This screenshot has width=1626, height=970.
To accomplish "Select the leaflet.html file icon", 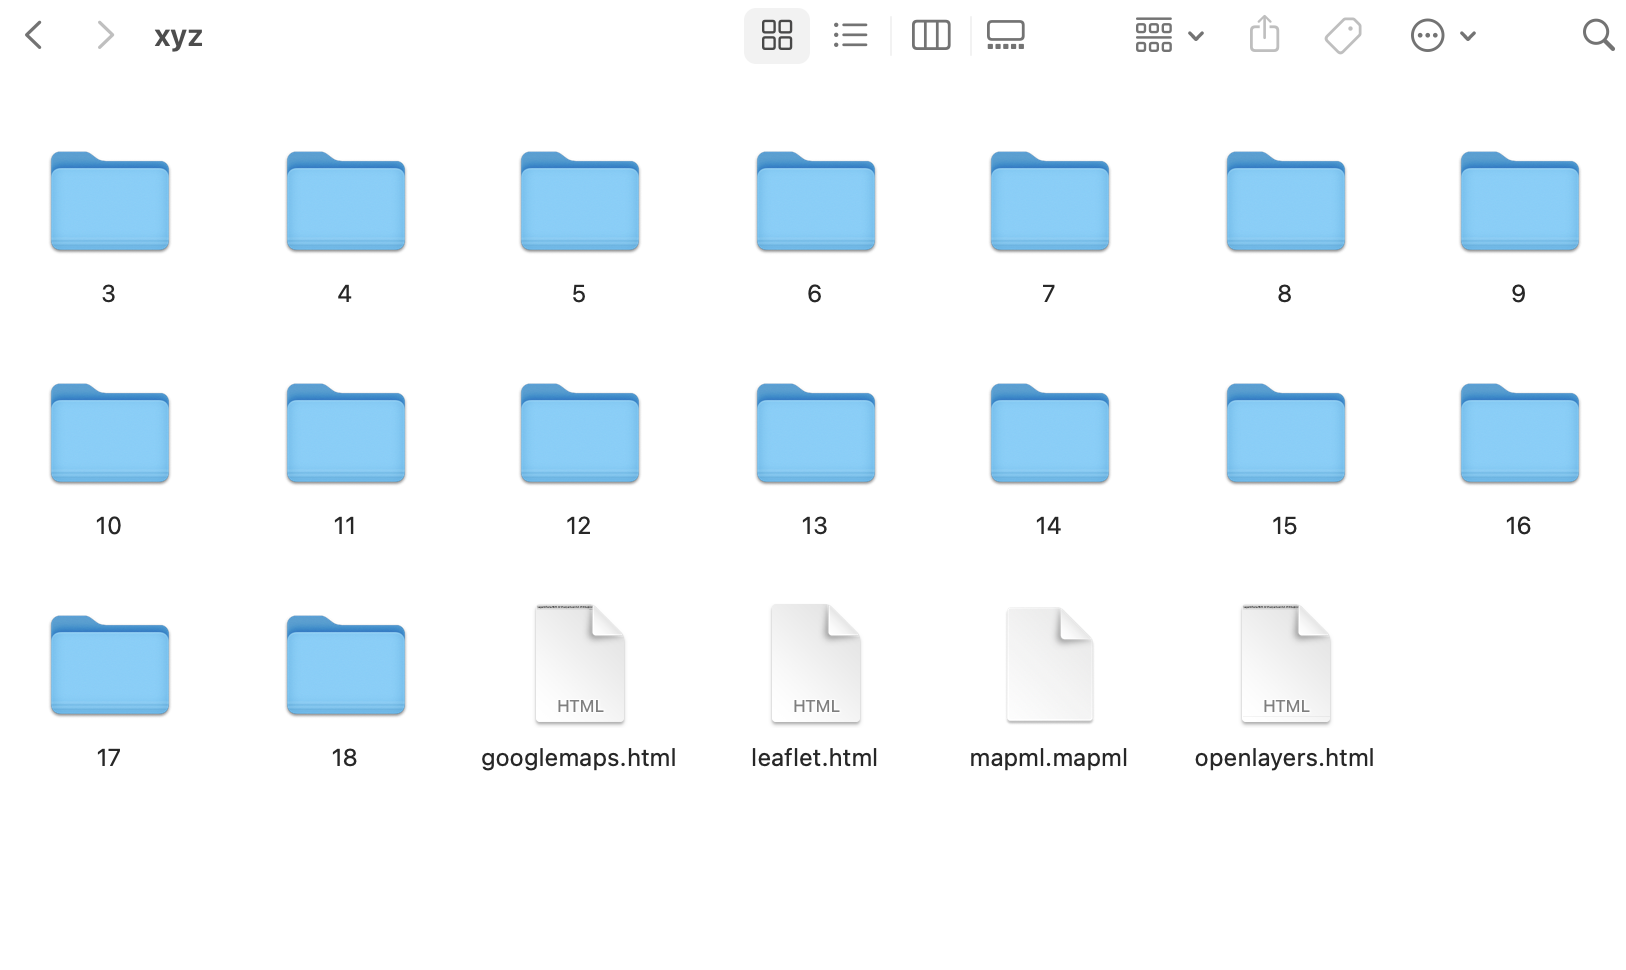I will [816, 663].
